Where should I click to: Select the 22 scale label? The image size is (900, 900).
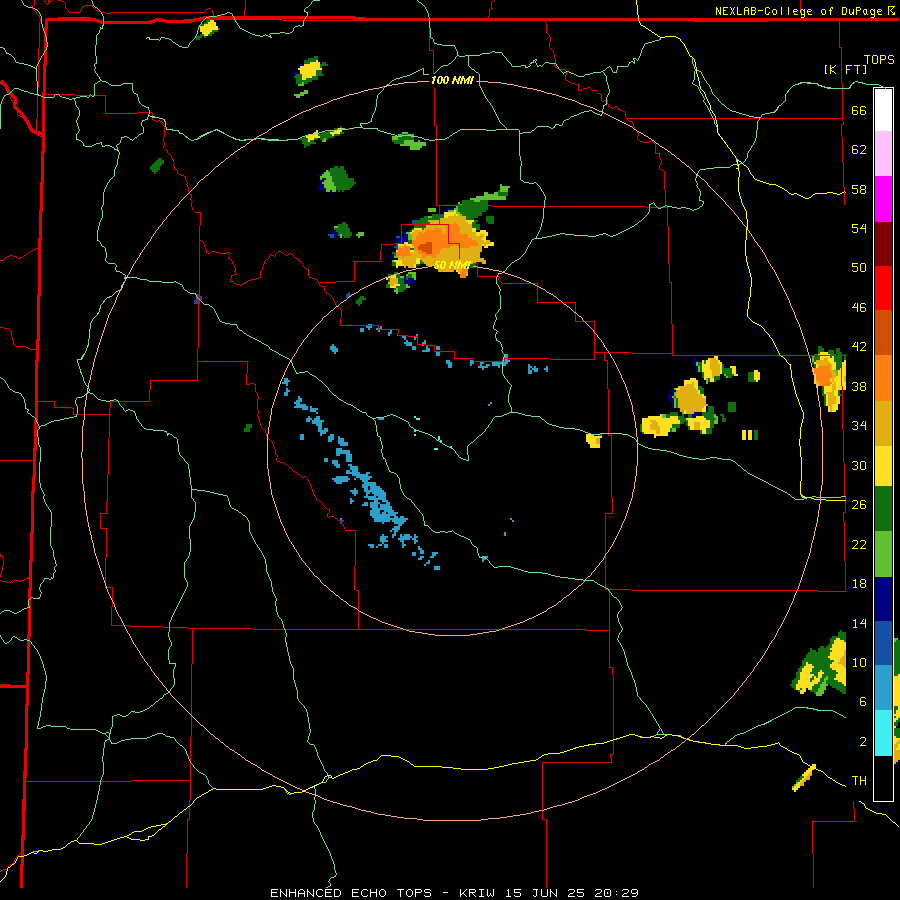[x=859, y=544]
